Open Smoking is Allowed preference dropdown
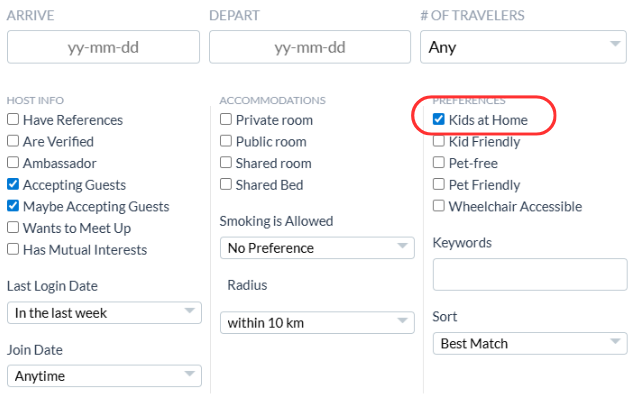This screenshot has height=396, width=641. 317,248
